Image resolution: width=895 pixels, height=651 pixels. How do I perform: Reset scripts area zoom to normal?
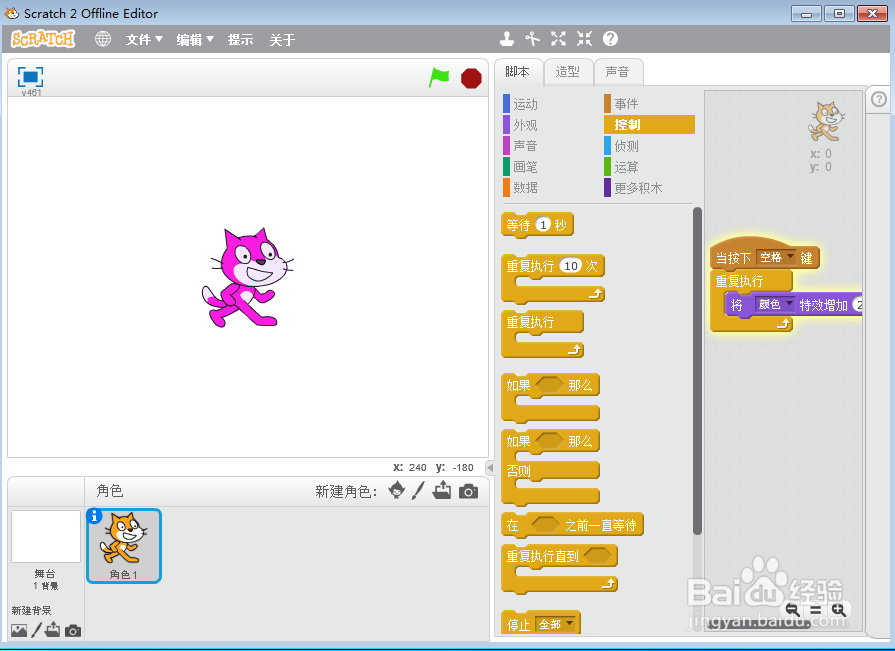(815, 610)
